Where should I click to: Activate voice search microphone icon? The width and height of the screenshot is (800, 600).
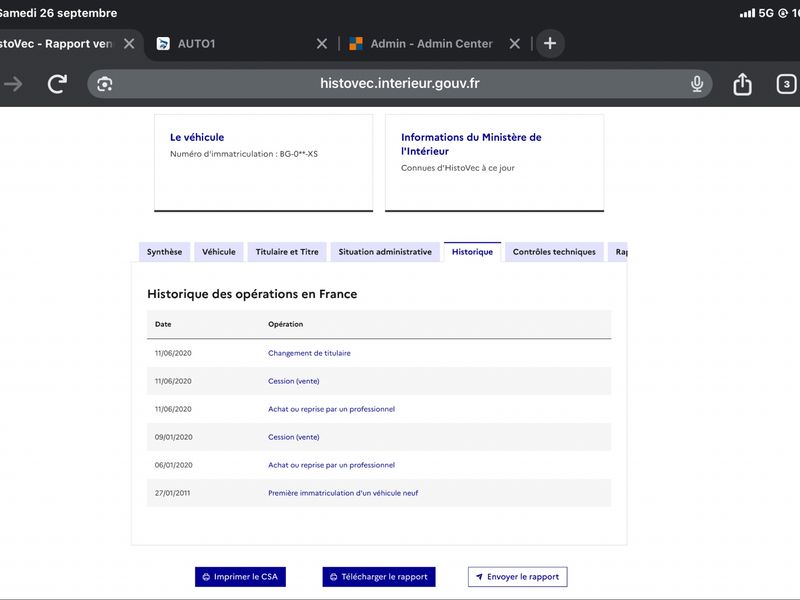(x=696, y=84)
